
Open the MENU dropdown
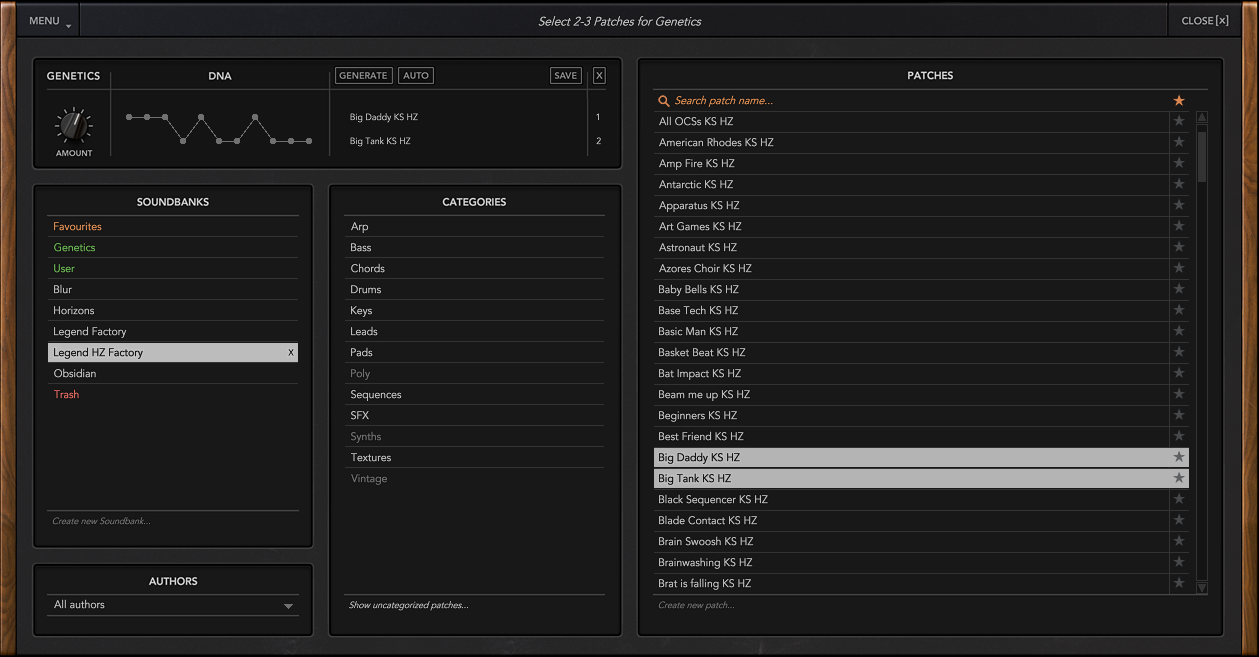(49, 21)
